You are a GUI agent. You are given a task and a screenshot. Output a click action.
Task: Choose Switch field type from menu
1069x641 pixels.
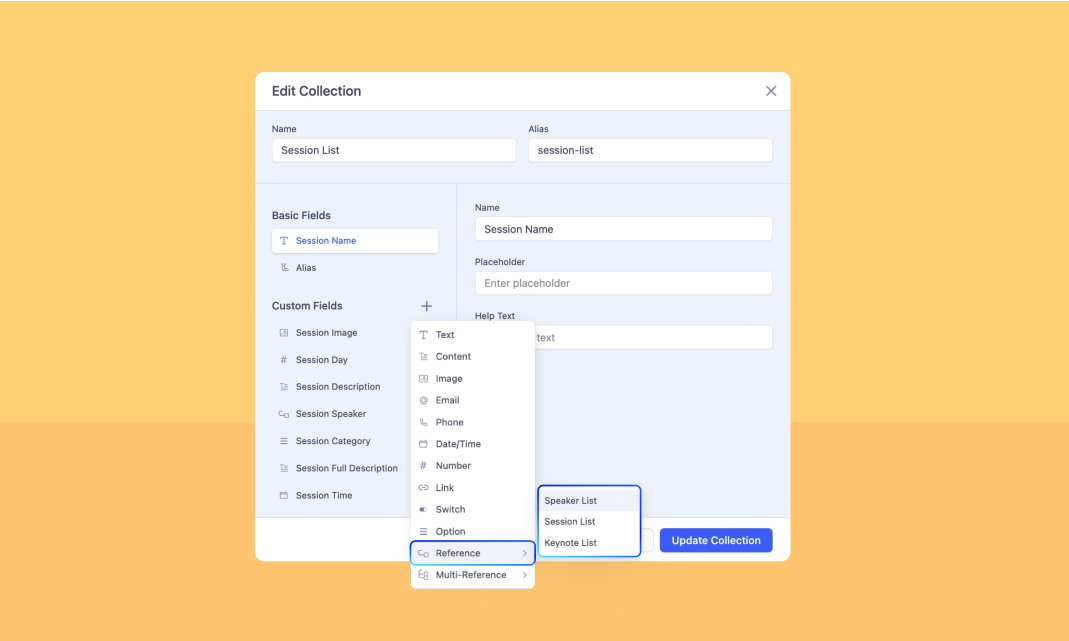[472, 509]
